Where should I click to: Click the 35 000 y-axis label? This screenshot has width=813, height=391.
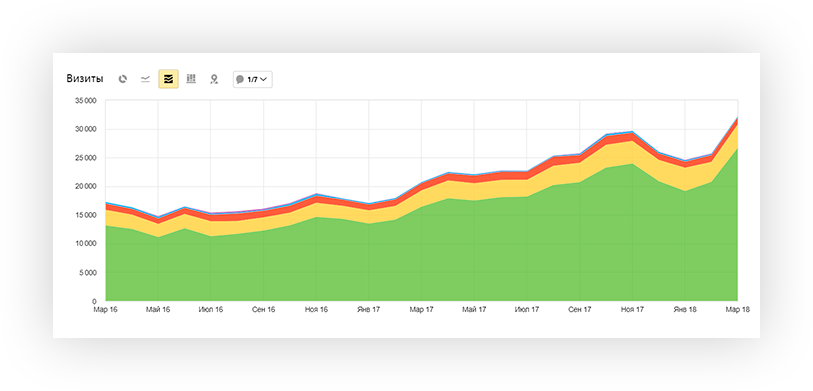coord(86,101)
